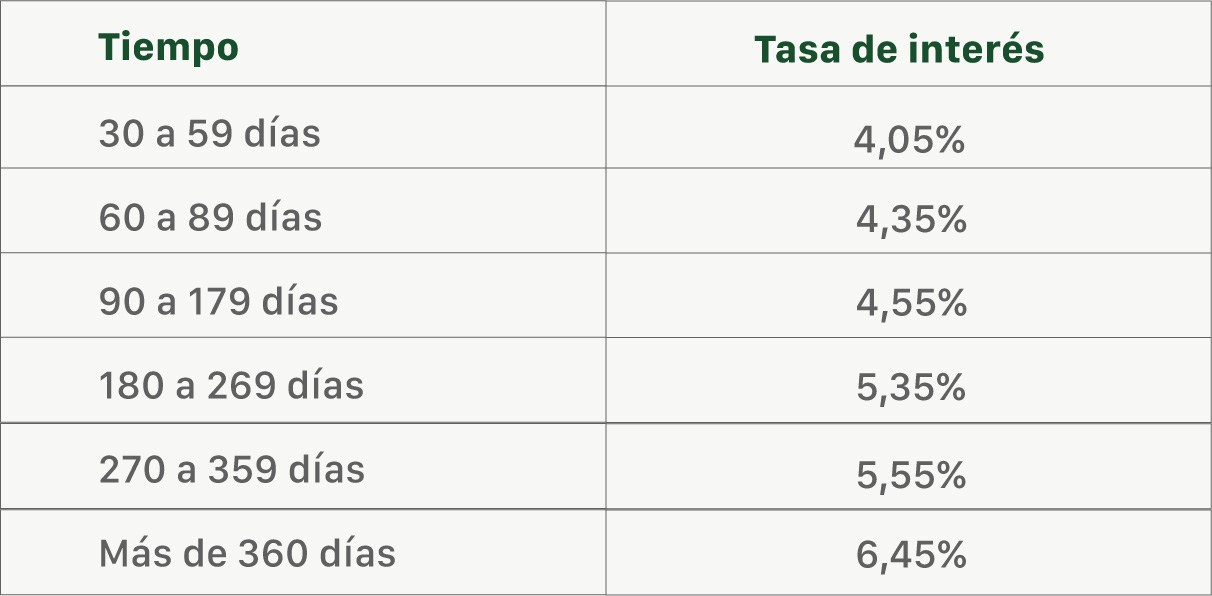1212x596 pixels.
Task: Select the Más de 360 días cell
Action: point(247,552)
